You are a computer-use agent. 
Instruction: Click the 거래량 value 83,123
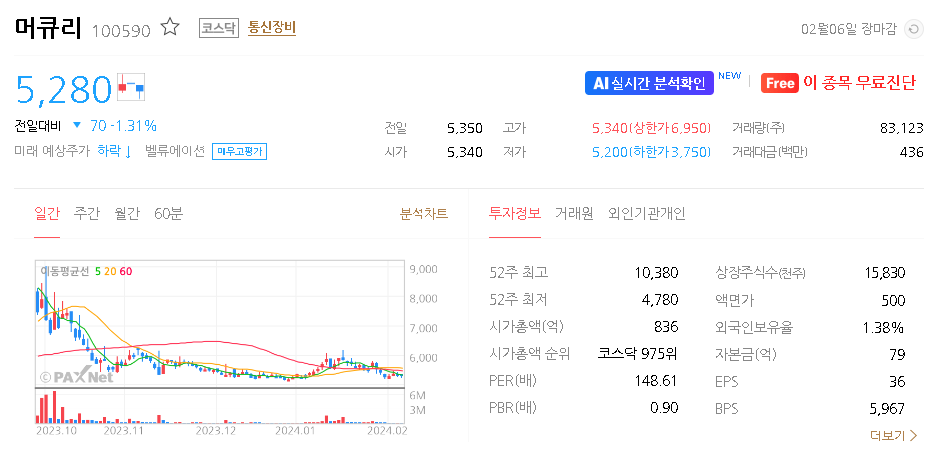901,128
